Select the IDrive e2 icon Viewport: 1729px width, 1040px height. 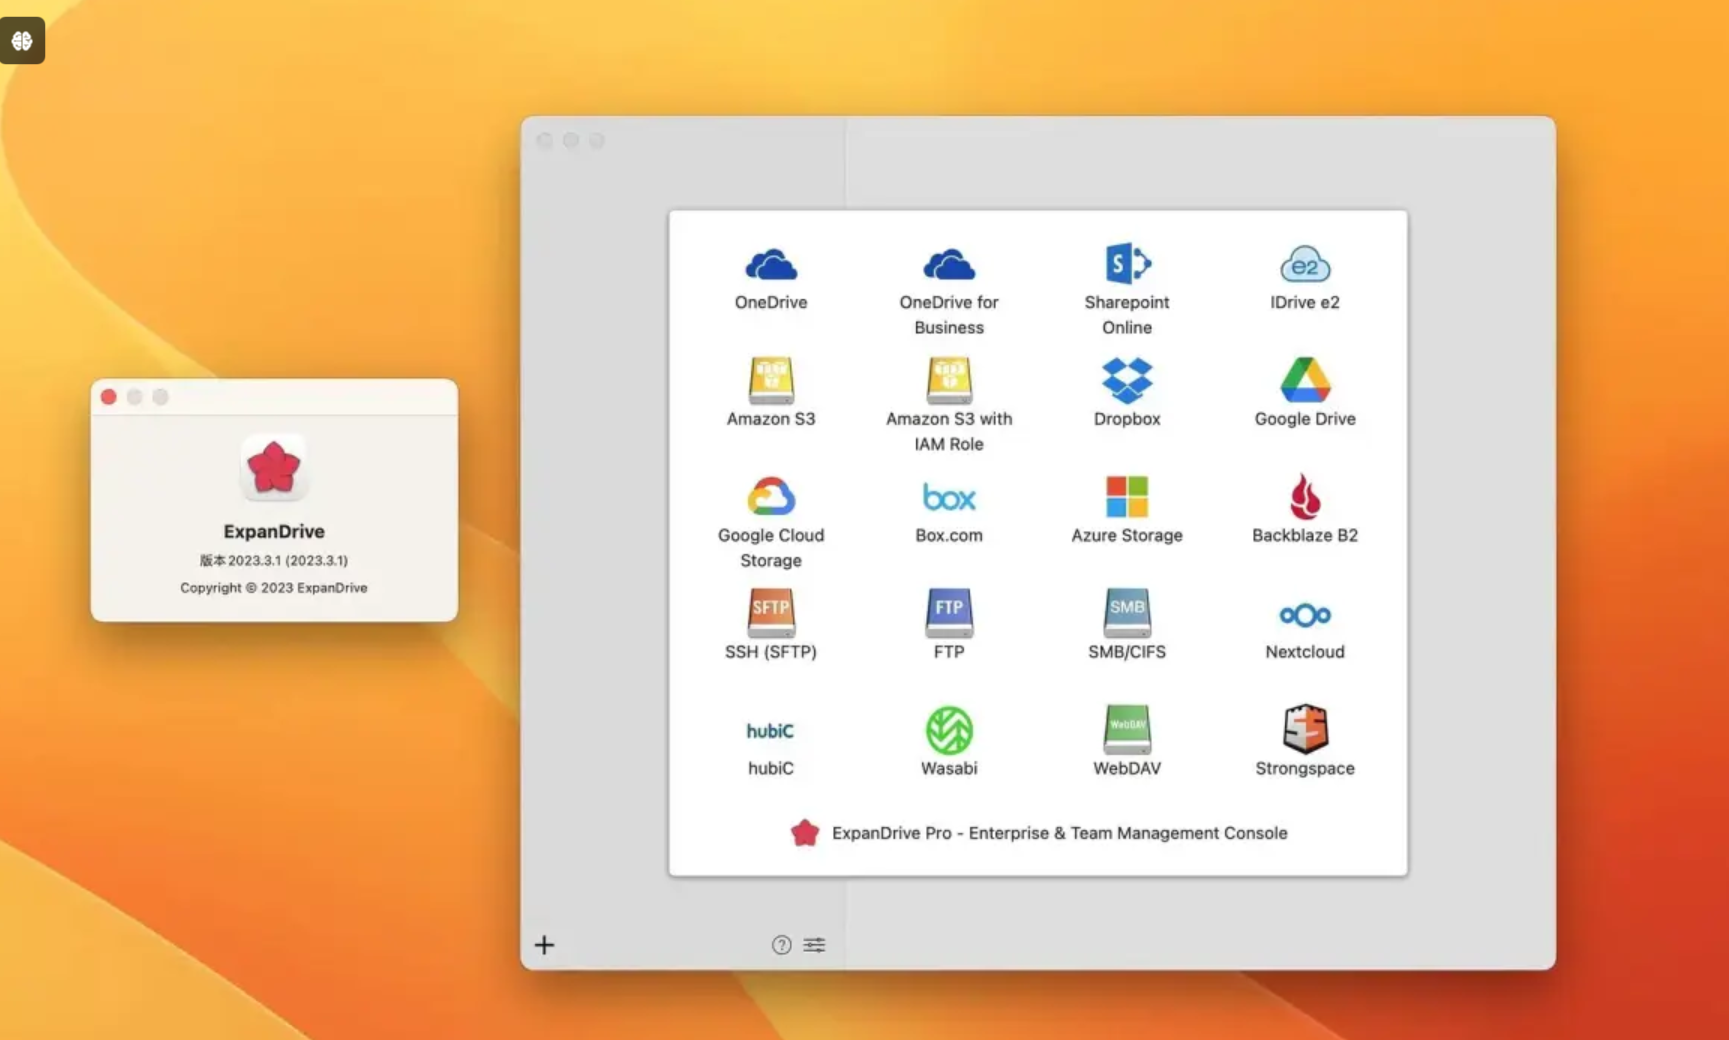point(1304,265)
